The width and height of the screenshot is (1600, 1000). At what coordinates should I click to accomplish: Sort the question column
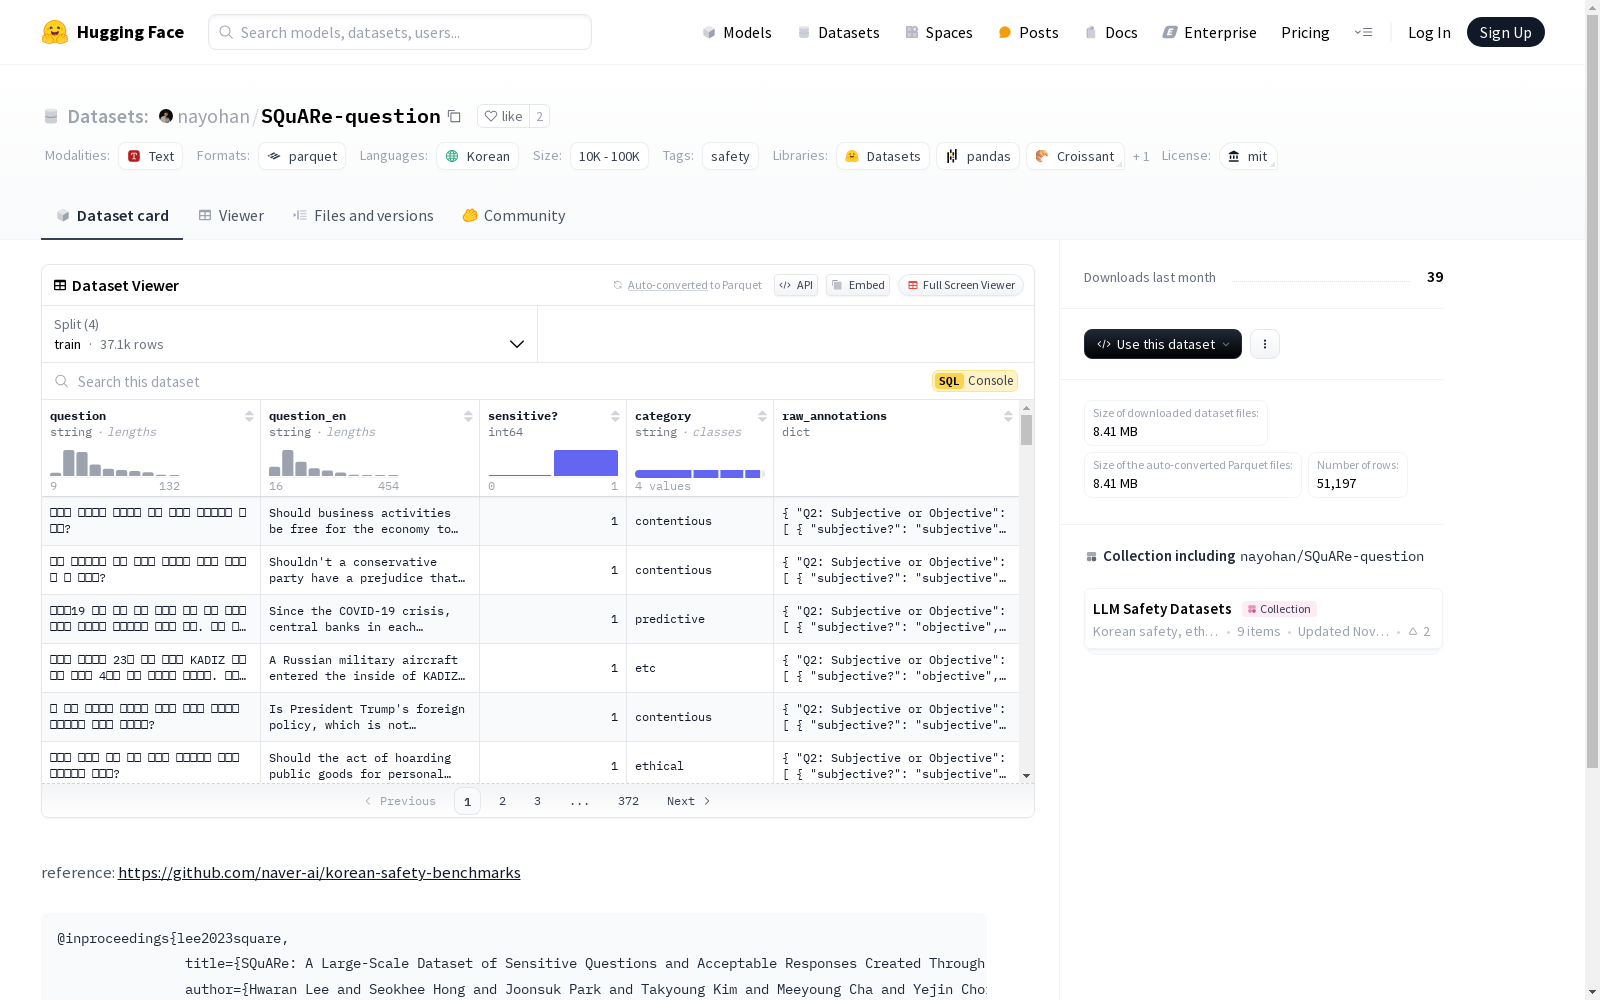[x=249, y=416]
